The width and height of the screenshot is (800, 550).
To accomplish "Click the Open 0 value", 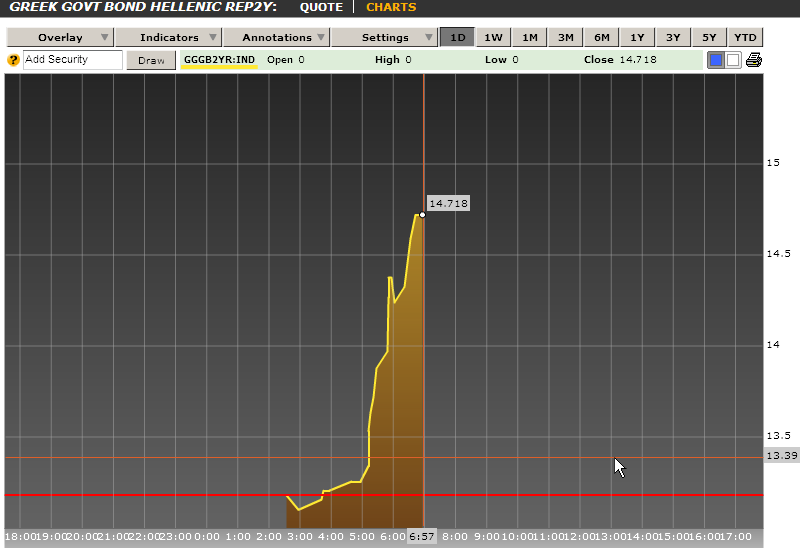I will click(286, 60).
